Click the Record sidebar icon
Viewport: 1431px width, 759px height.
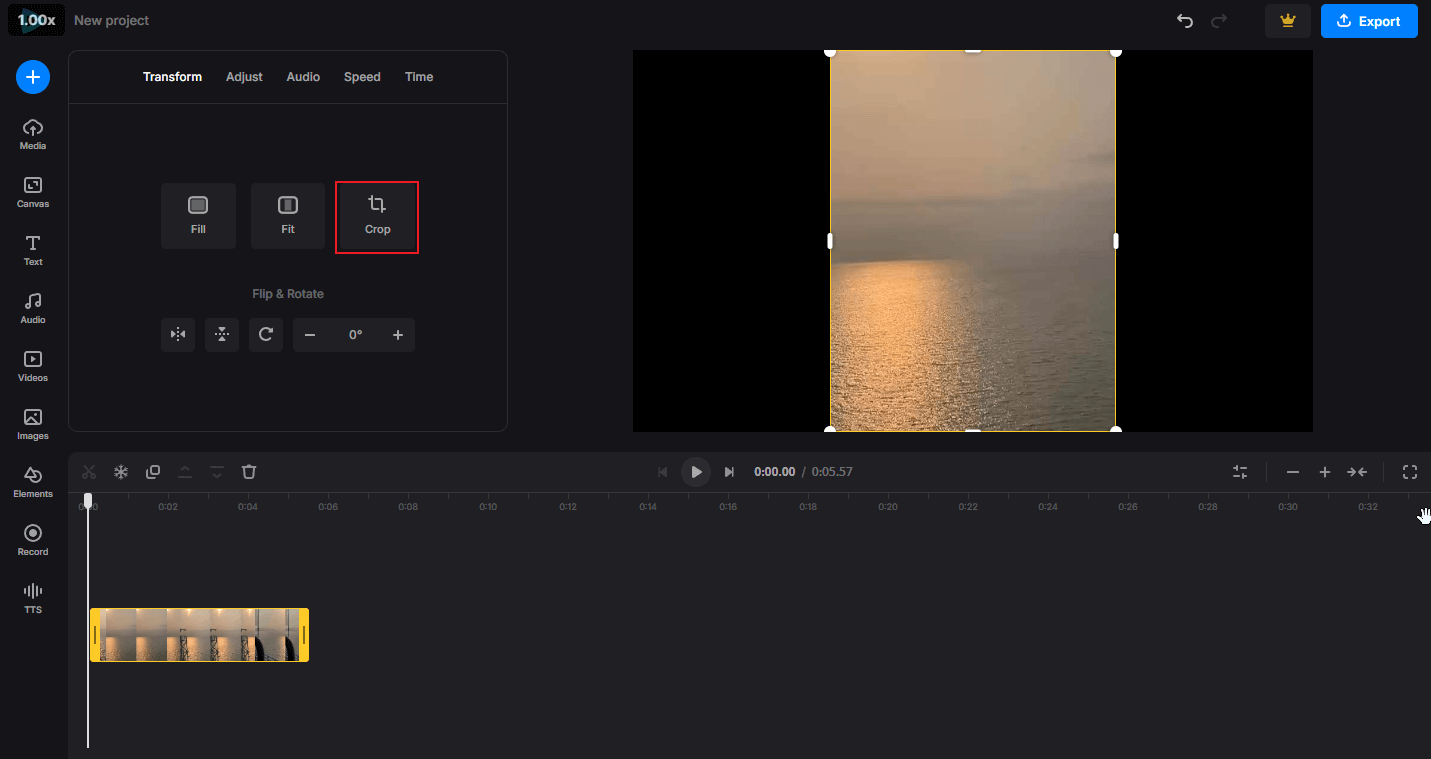(33, 540)
